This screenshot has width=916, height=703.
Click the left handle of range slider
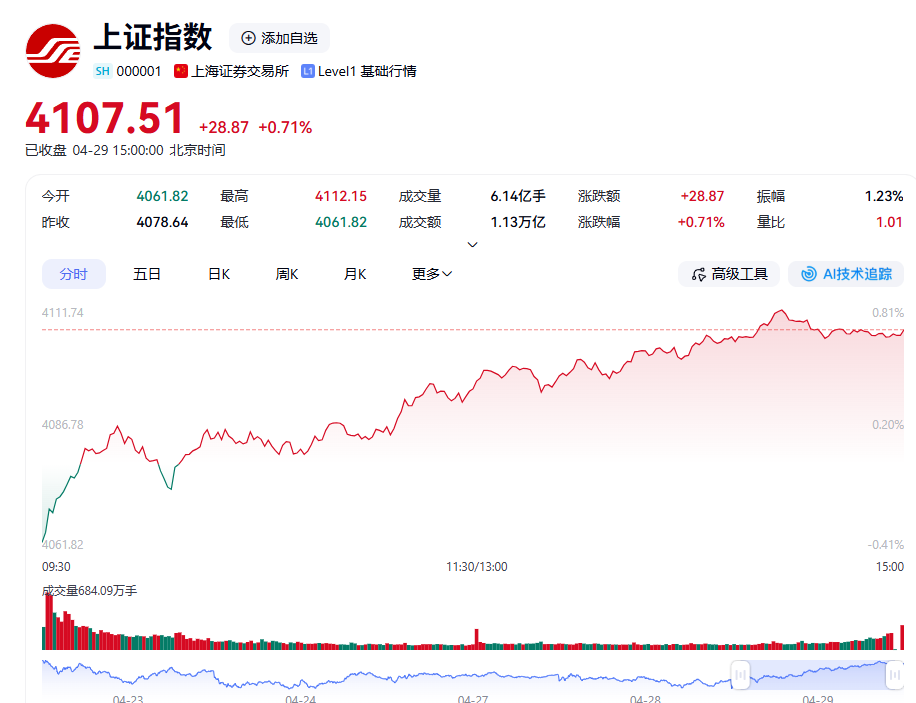click(x=740, y=676)
